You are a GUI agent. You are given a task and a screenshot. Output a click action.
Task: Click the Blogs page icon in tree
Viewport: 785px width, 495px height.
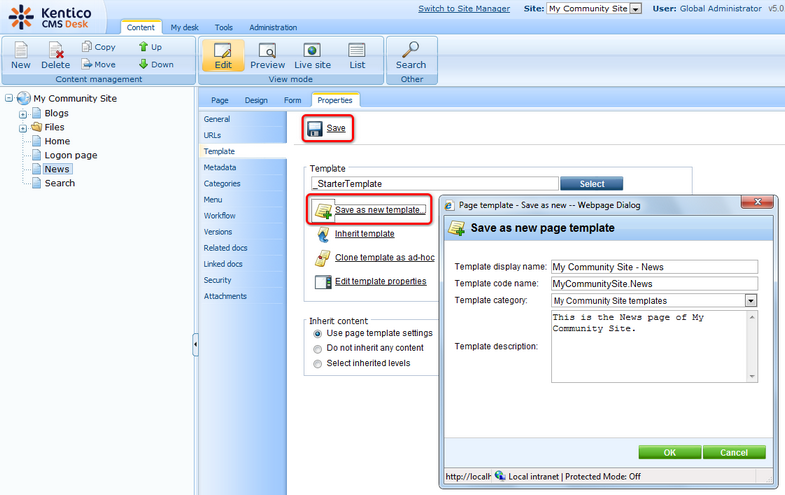pos(37,113)
